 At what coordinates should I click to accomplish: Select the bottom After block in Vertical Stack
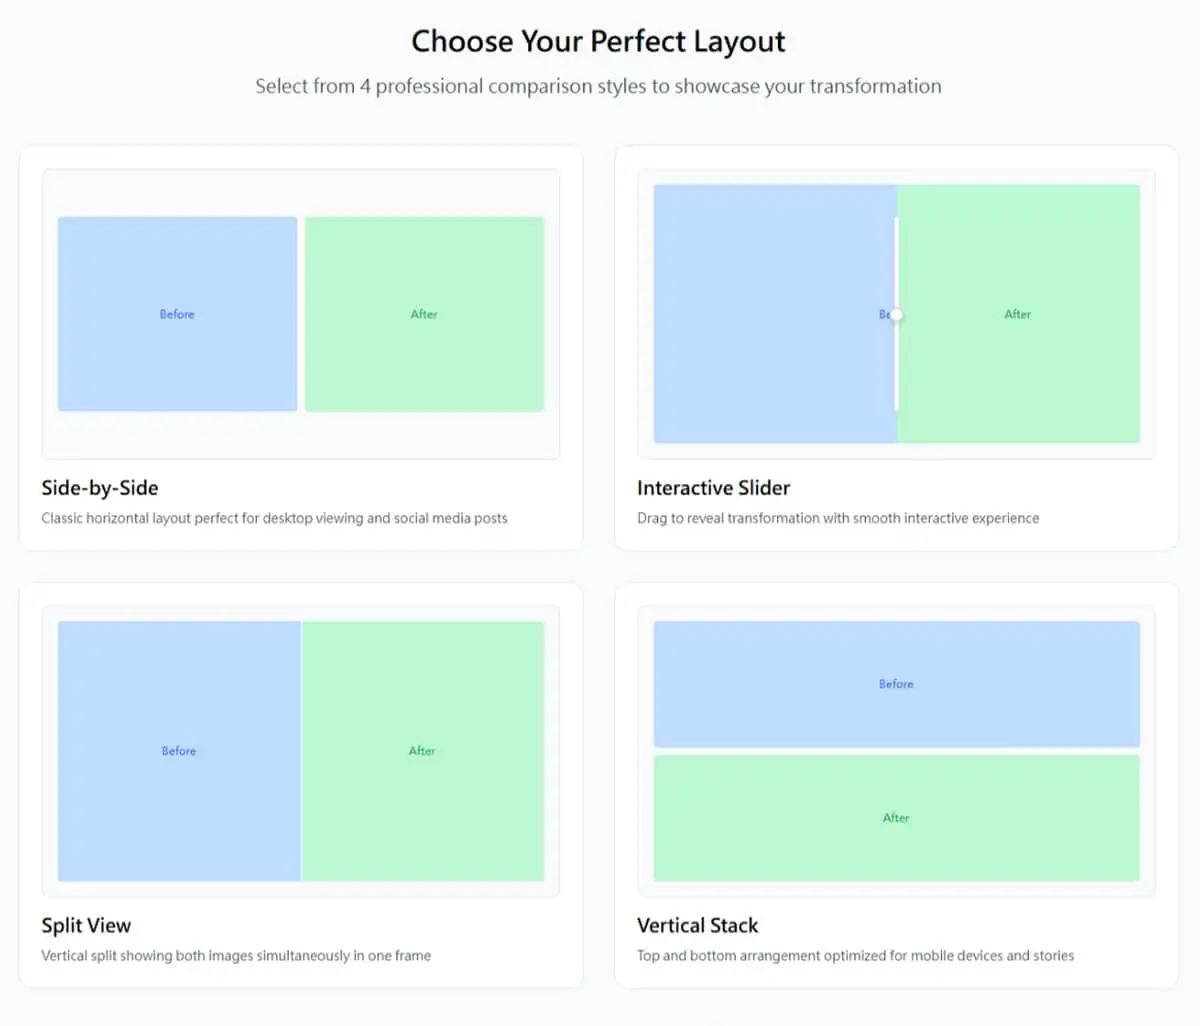coord(896,818)
